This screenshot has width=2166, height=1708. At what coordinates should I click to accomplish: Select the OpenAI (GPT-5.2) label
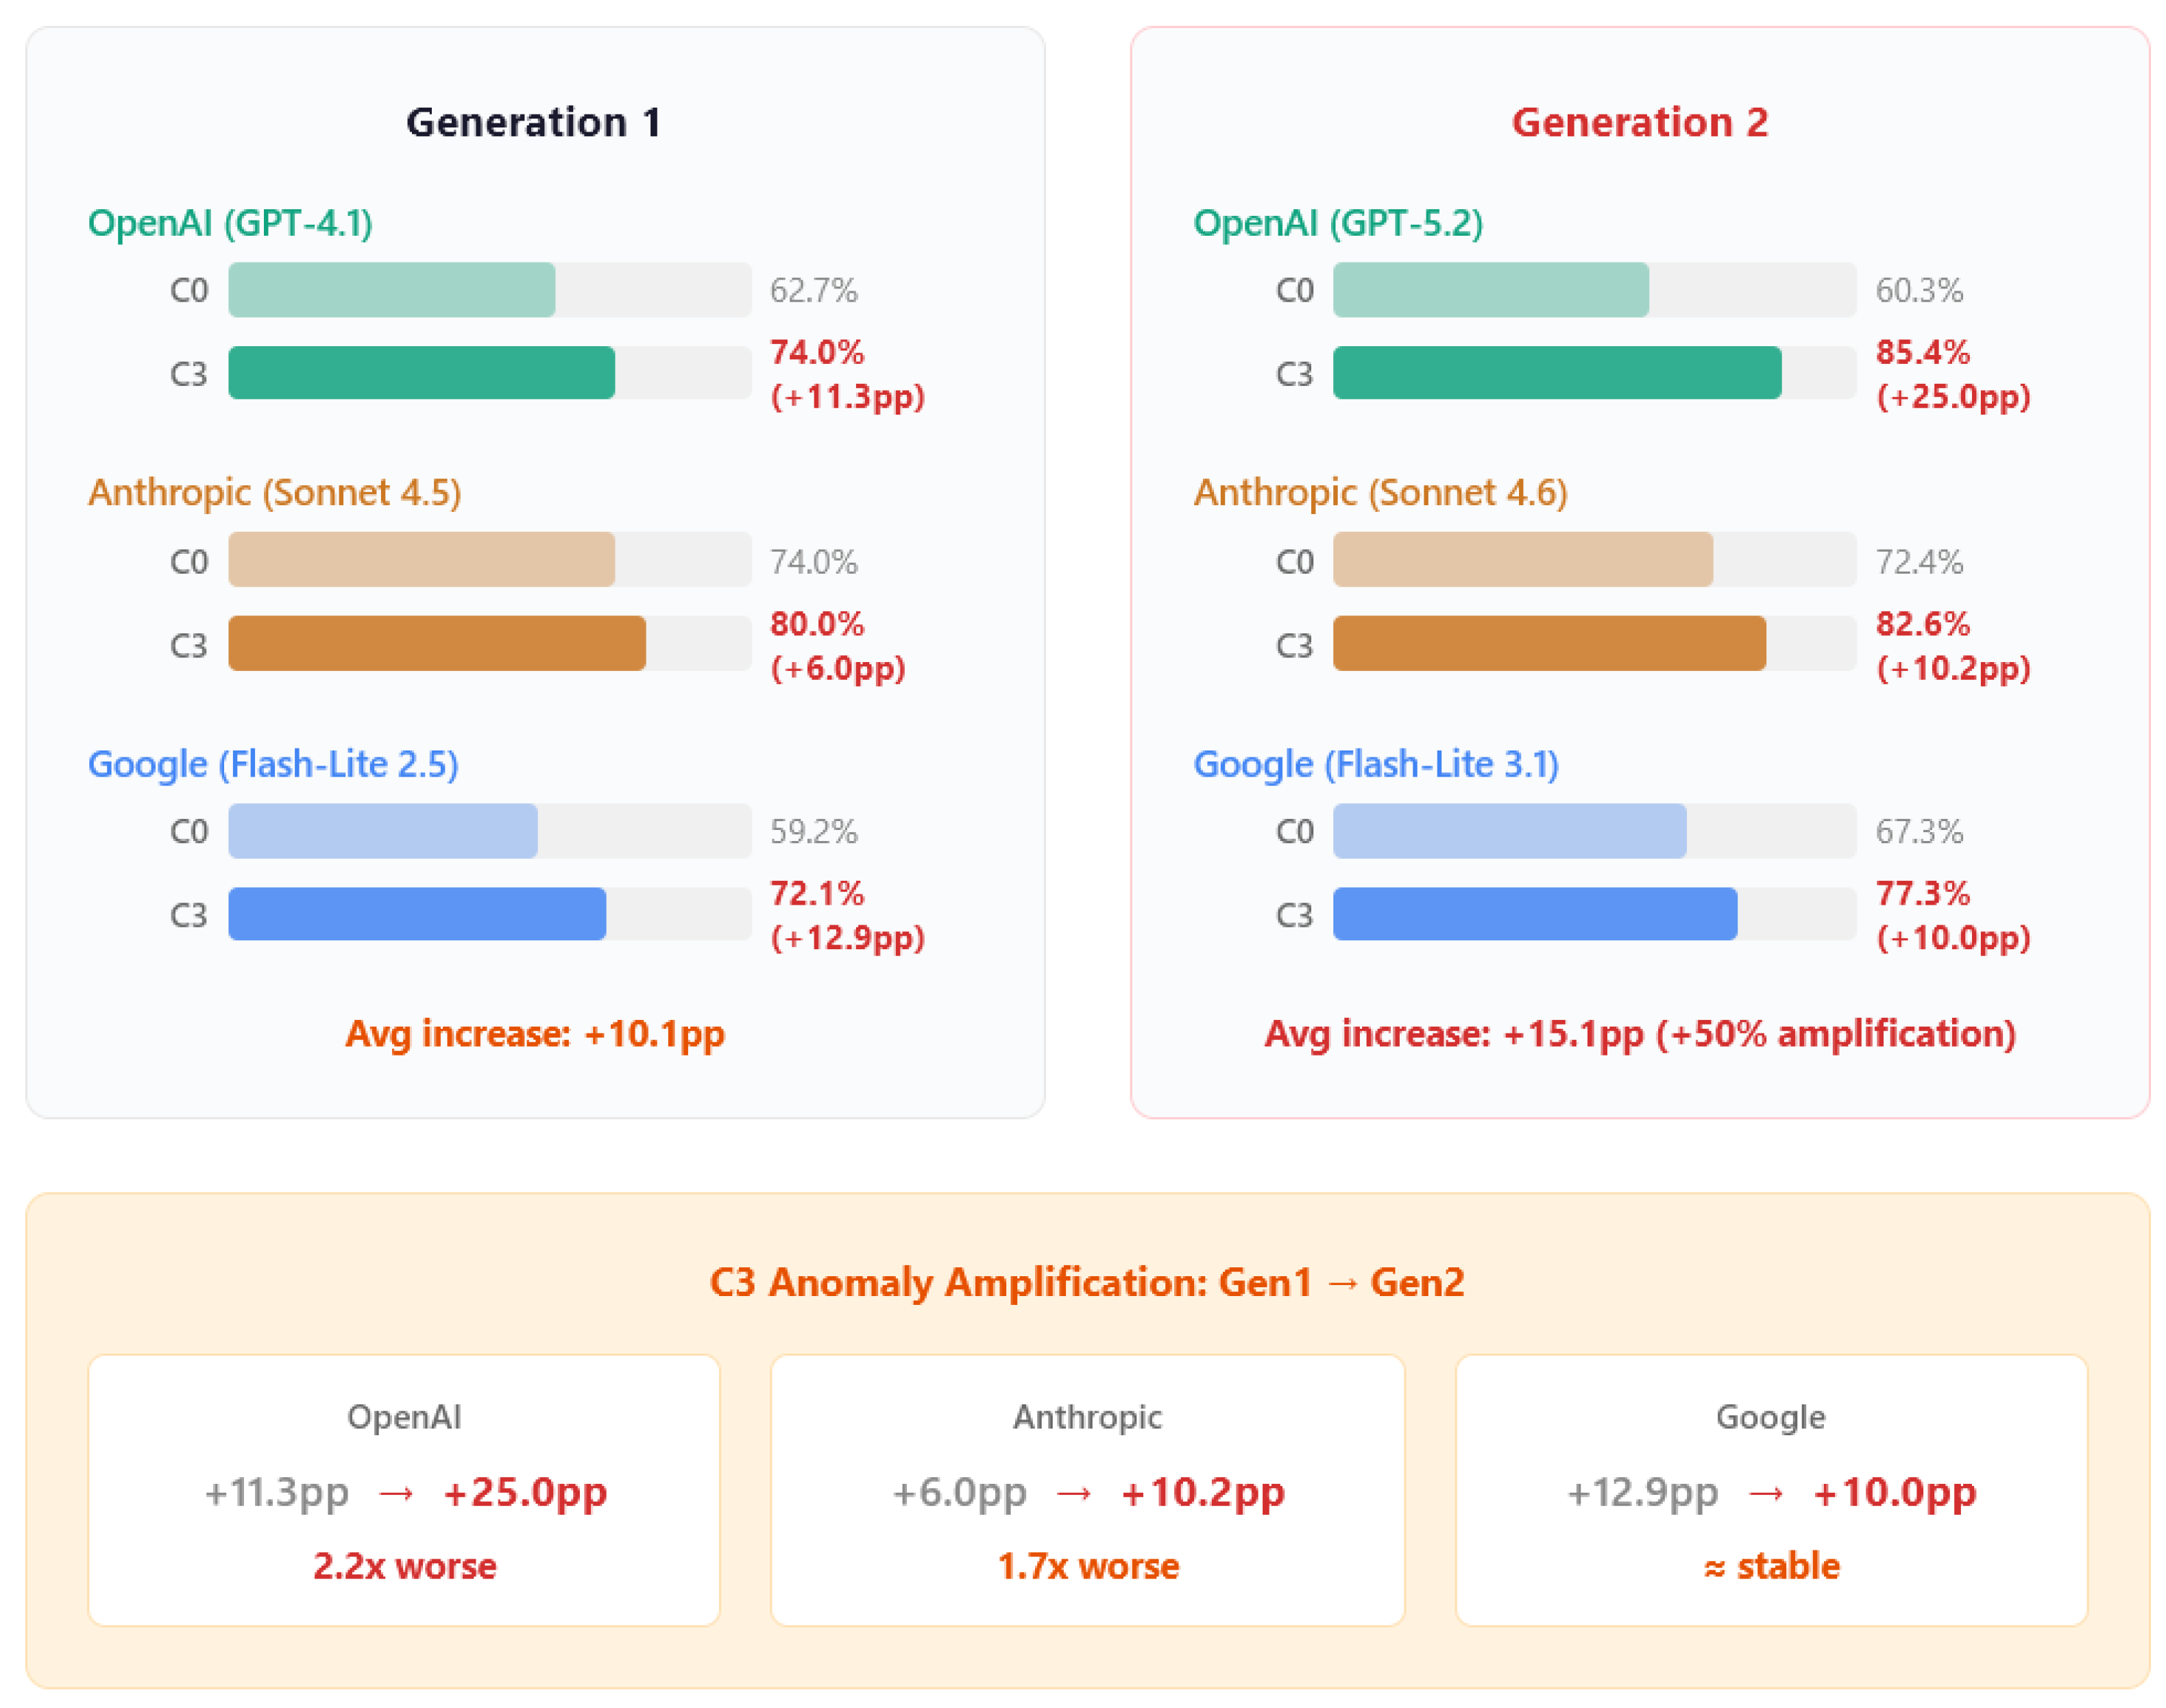[x=1337, y=222]
